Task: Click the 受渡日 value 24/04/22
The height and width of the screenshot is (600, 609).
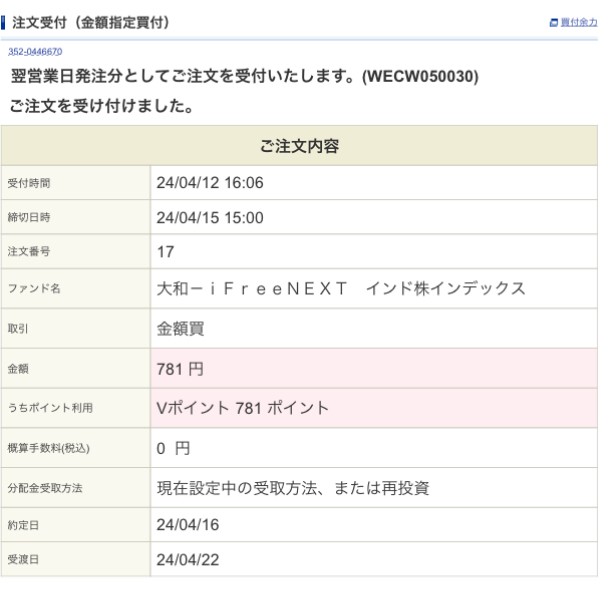Action: [187, 561]
